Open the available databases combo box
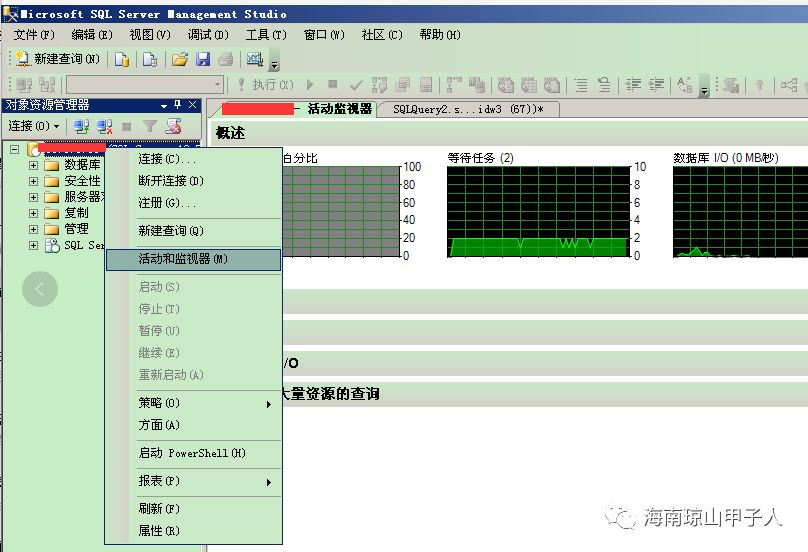Screen dimensions: 808x552 (x=145, y=85)
